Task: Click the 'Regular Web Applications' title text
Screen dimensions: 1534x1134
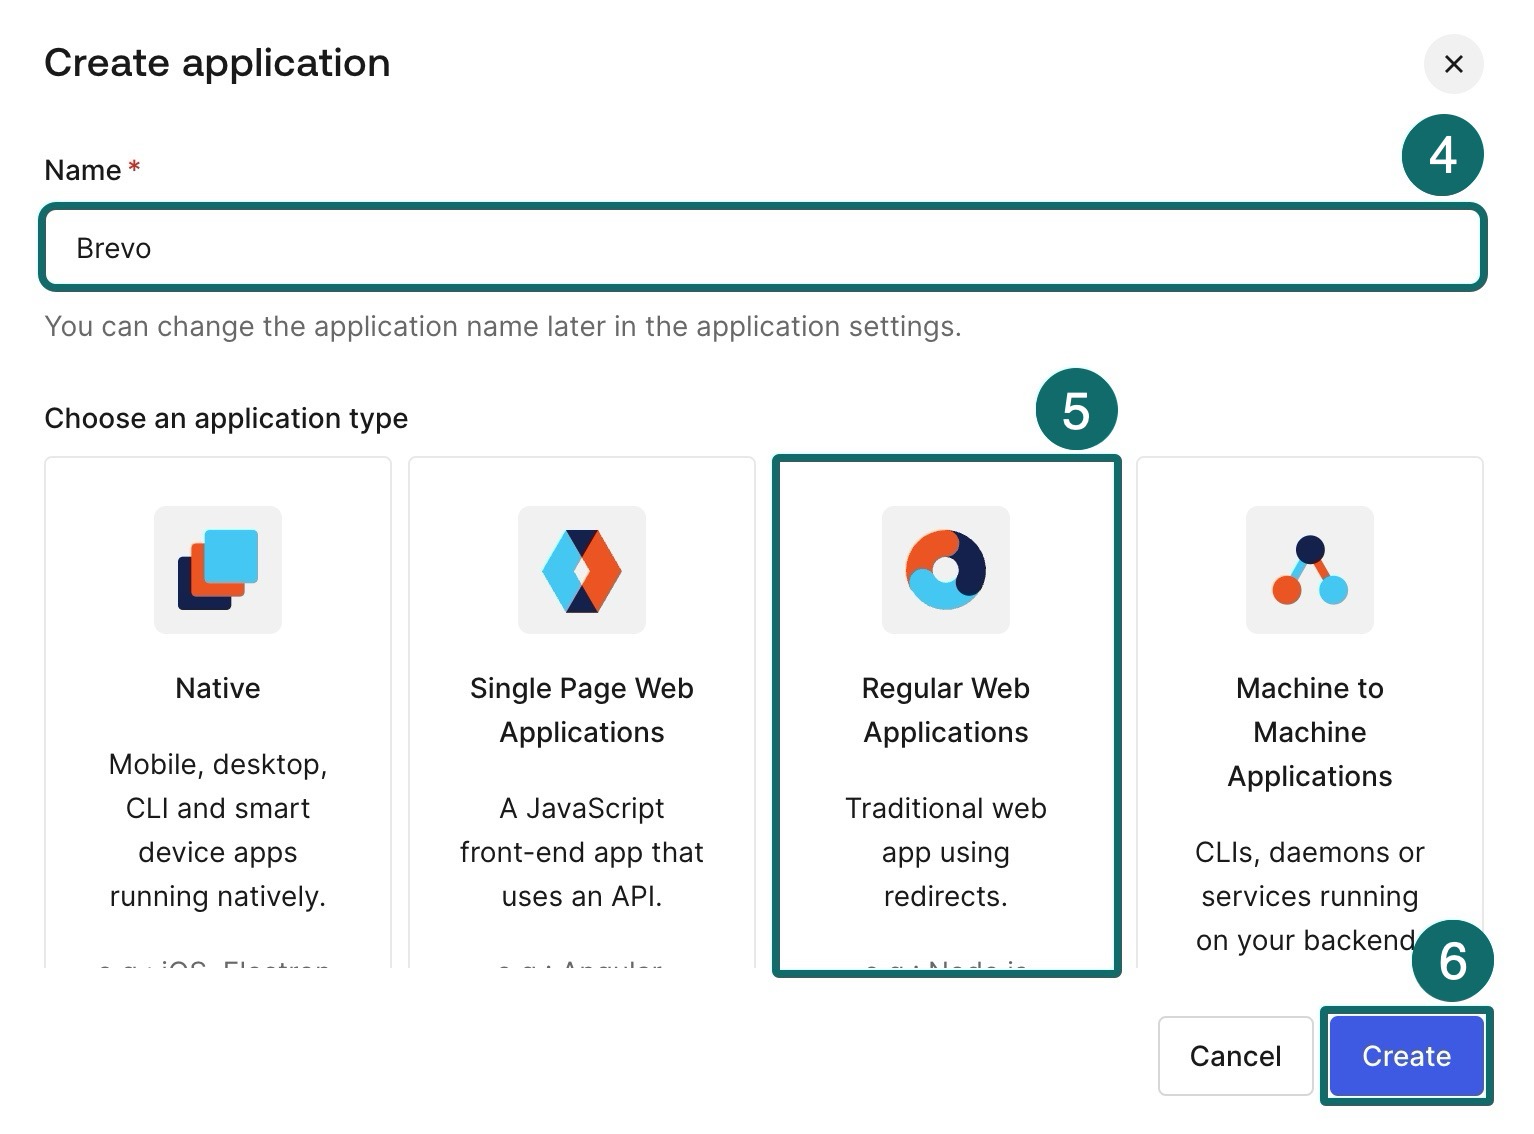Action: (945, 710)
